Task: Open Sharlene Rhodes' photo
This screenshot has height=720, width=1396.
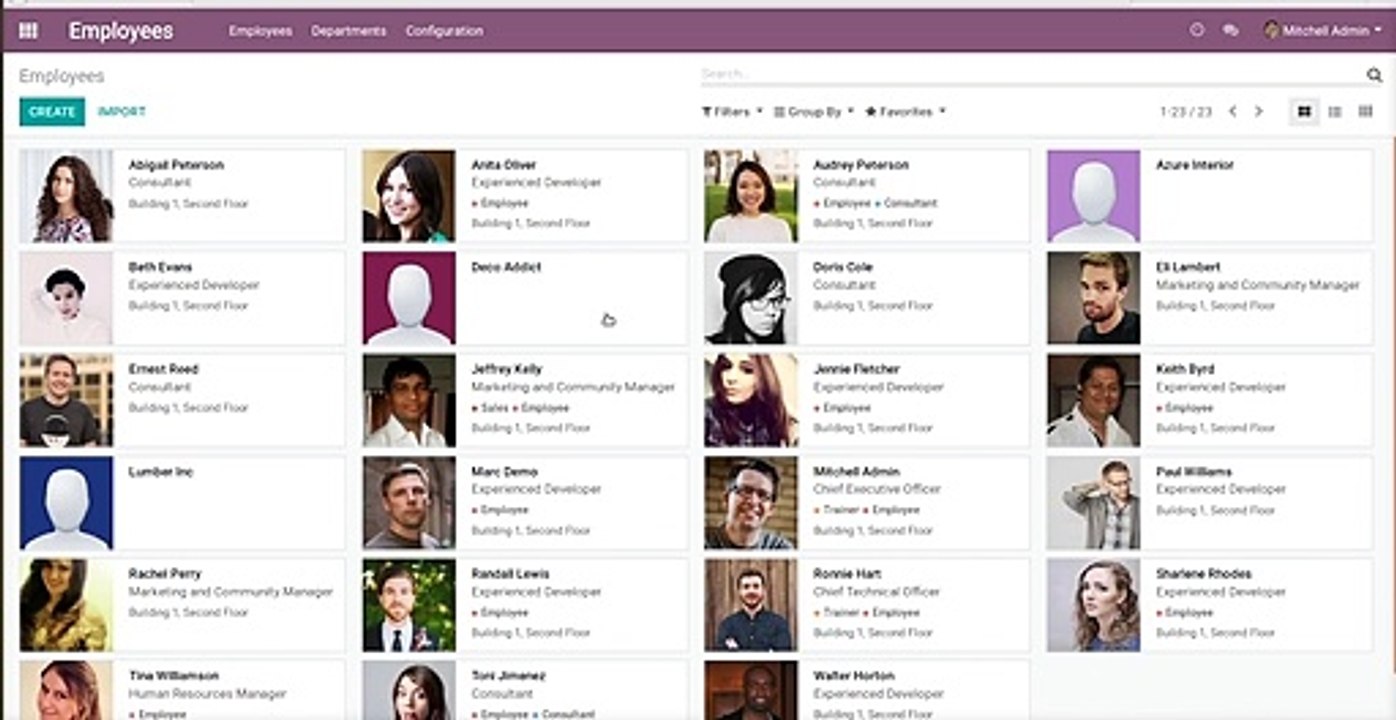Action: (x=1094, y=605)
